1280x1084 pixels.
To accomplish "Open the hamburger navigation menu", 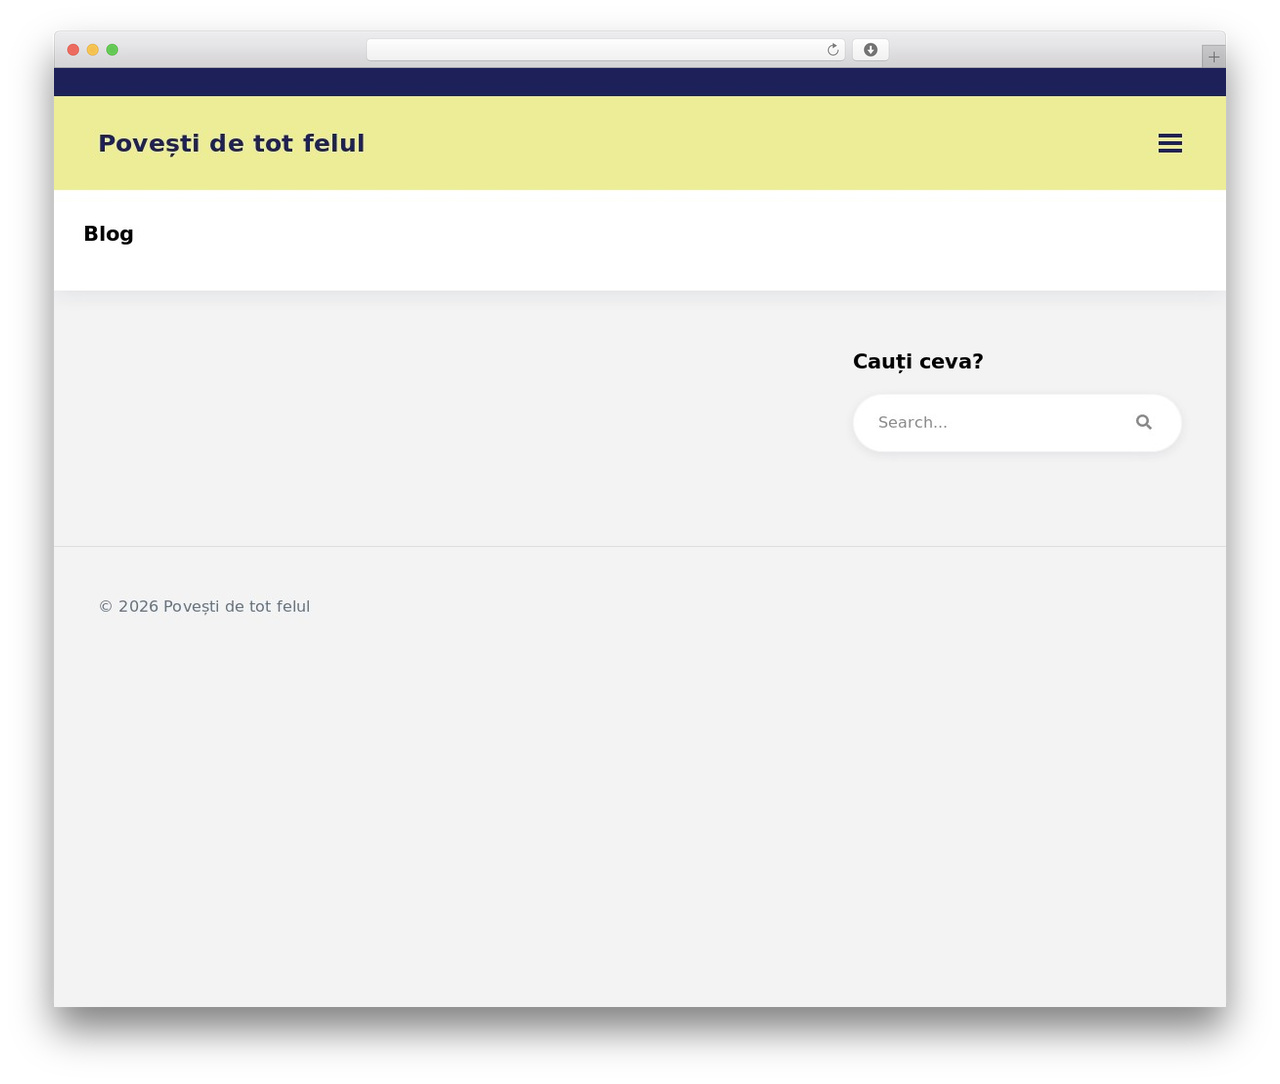I will pos(1170,143).
